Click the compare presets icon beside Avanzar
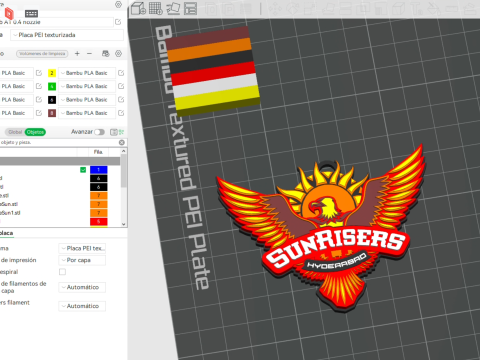 (114, 132)
